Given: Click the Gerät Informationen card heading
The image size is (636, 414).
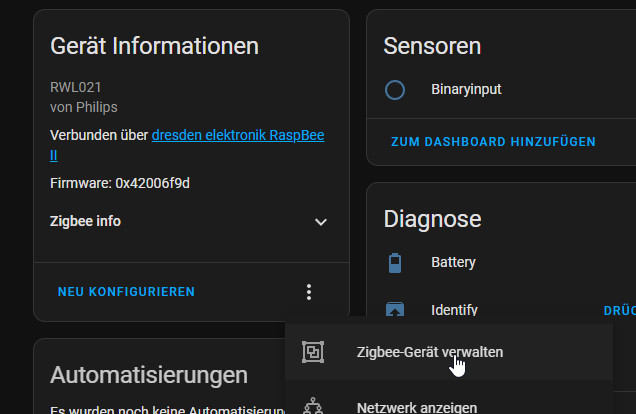Looking at the screenshot, I should pyautogui.click(x=154, y=46).
